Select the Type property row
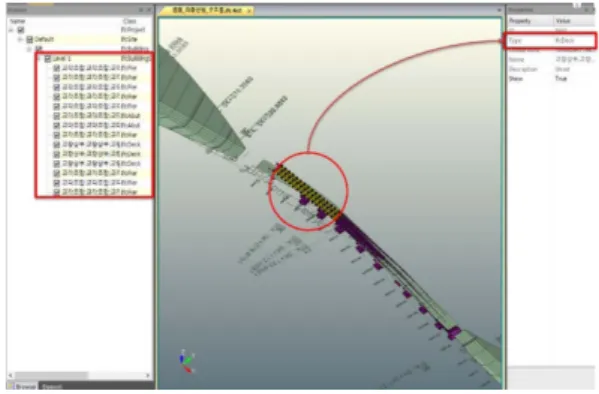Image resolution: width=599 pixels, height=394 pixels. click(x=550, y=41)
